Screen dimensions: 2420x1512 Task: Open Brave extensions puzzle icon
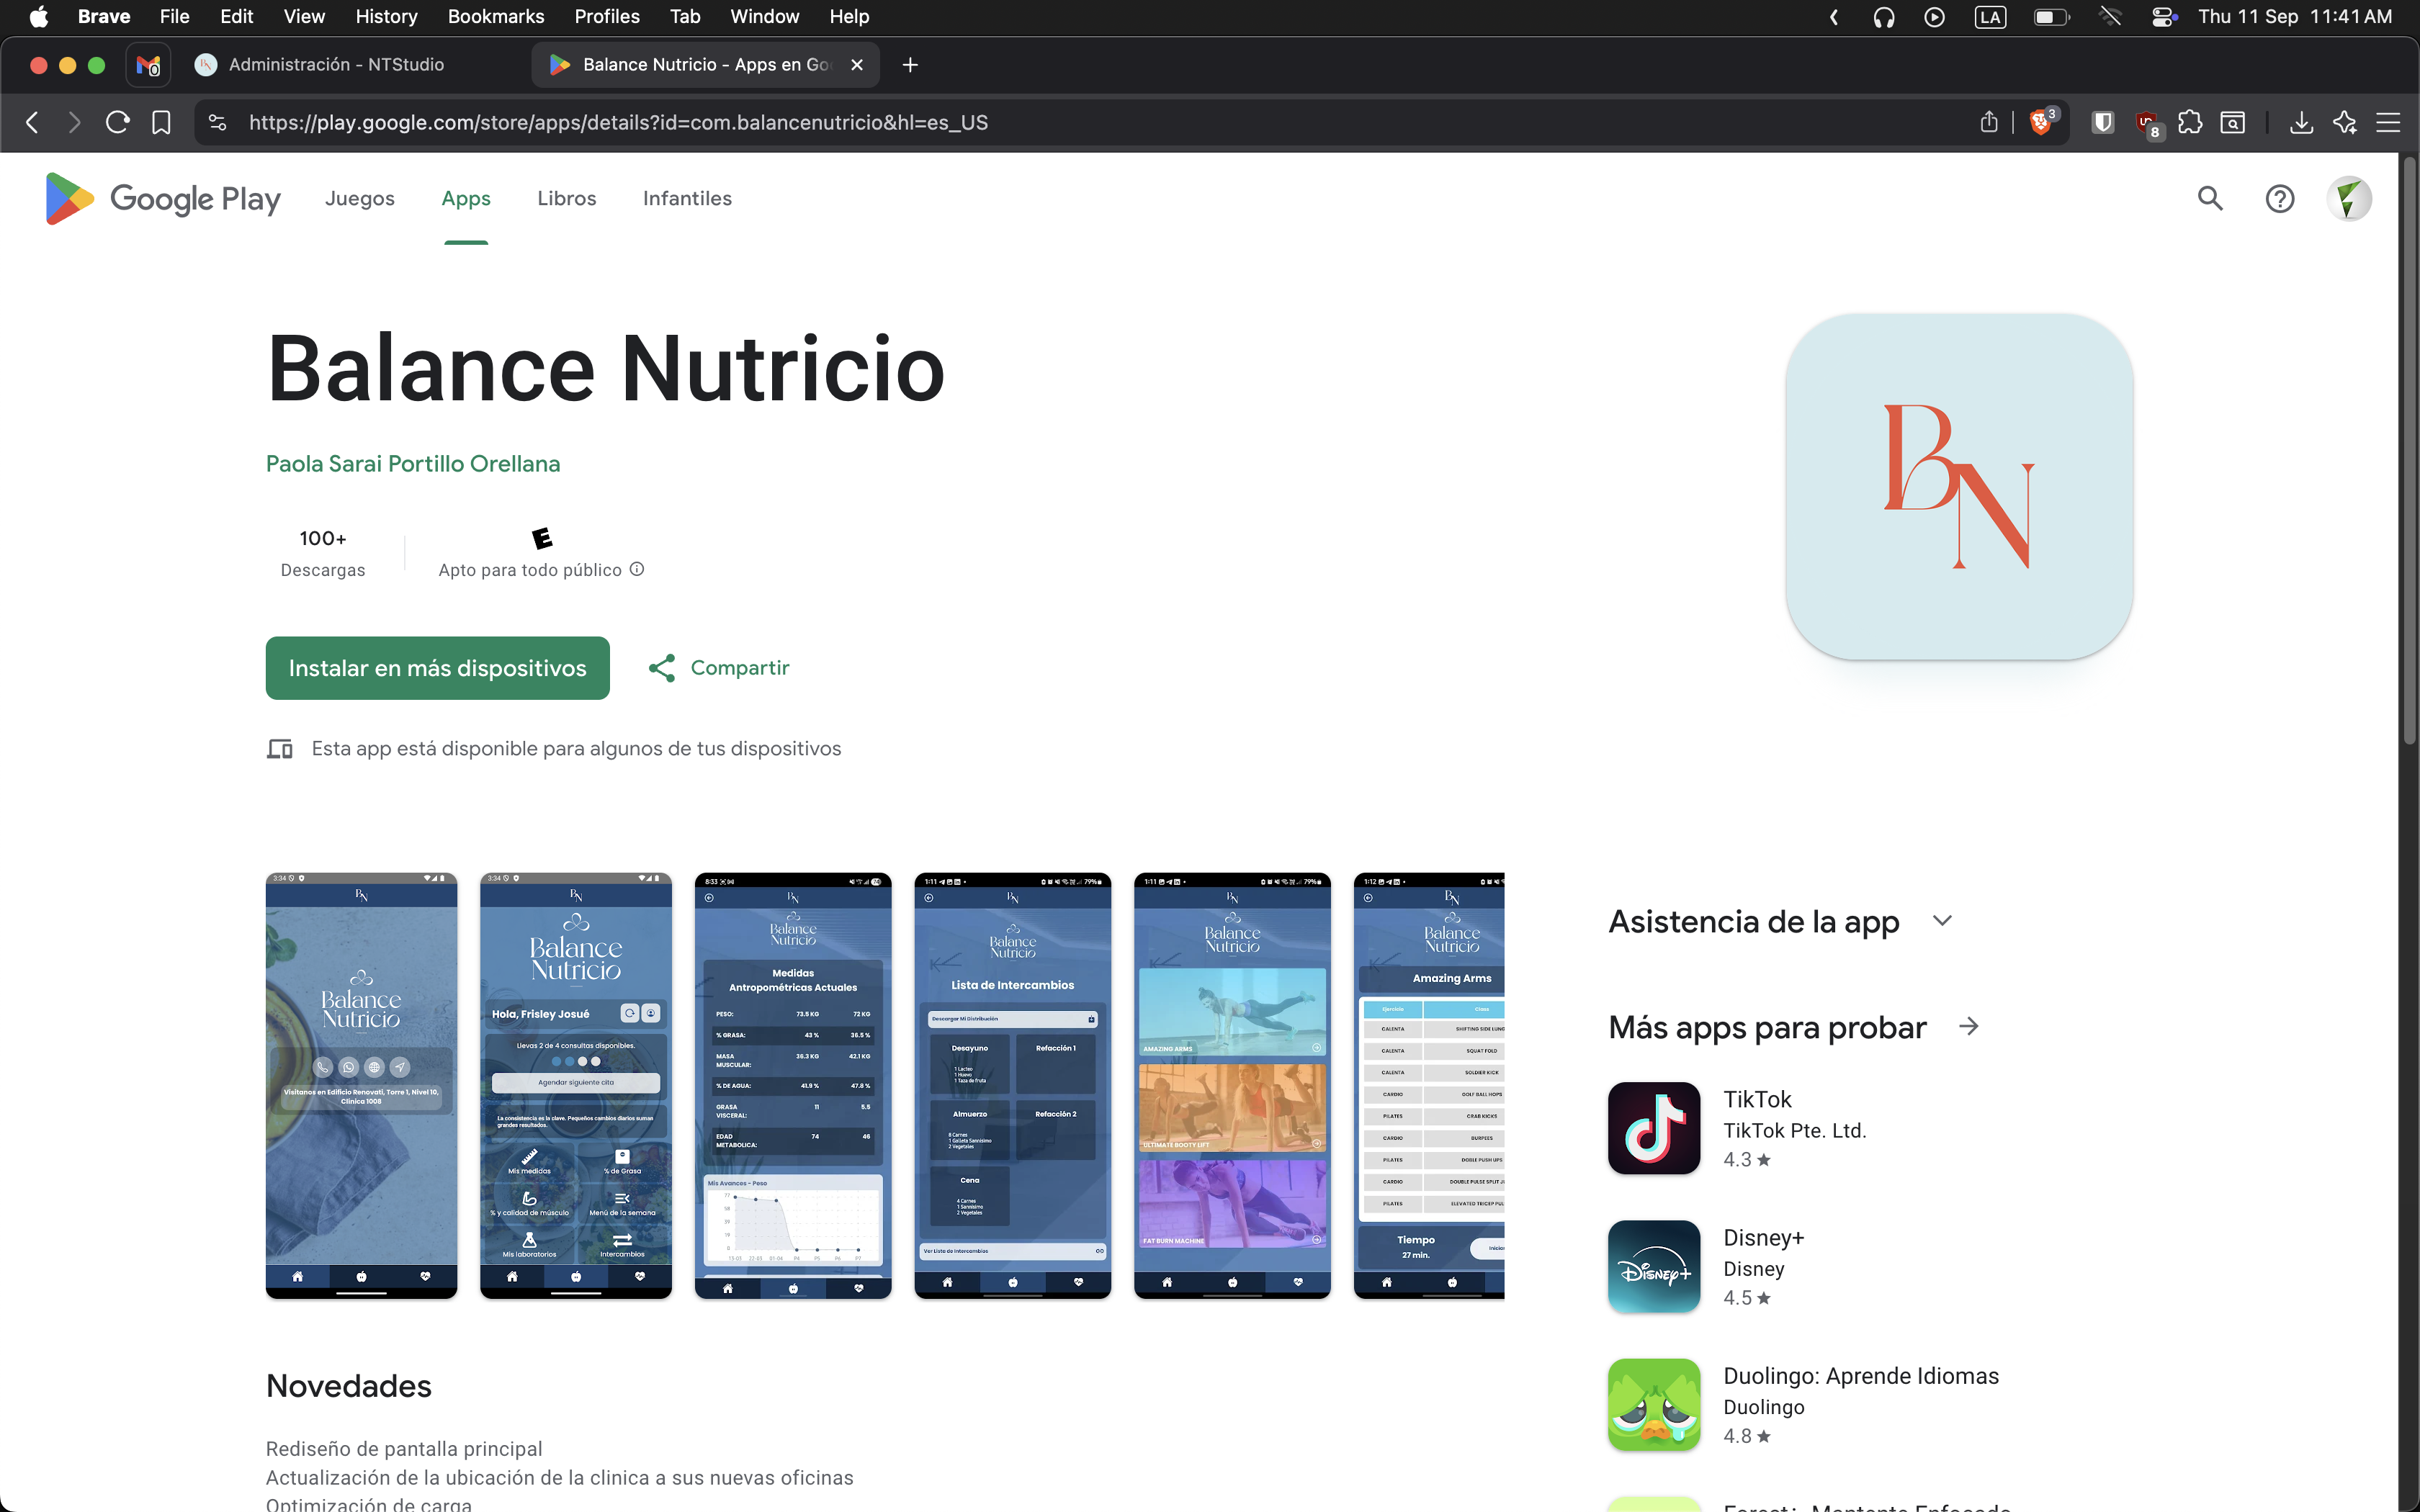tap(2190, 122)
